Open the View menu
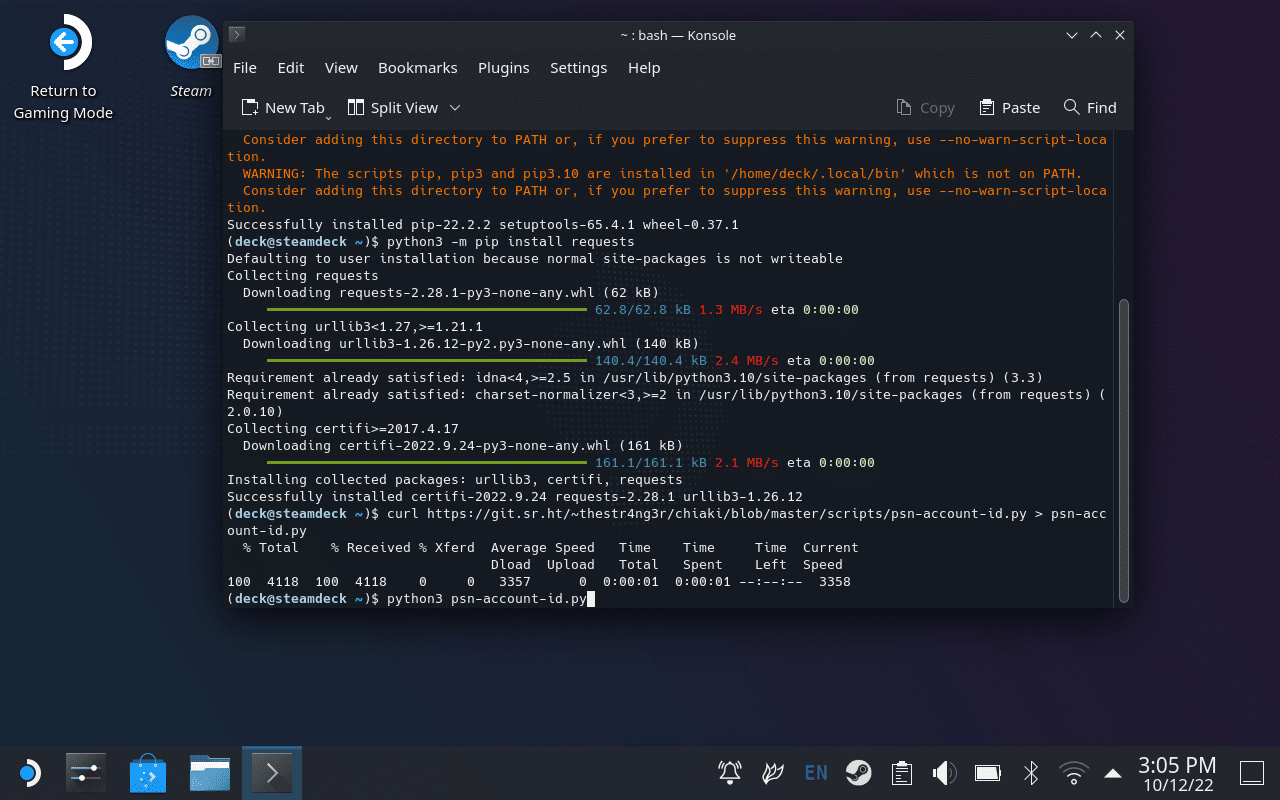 click(x=341, y=68)
